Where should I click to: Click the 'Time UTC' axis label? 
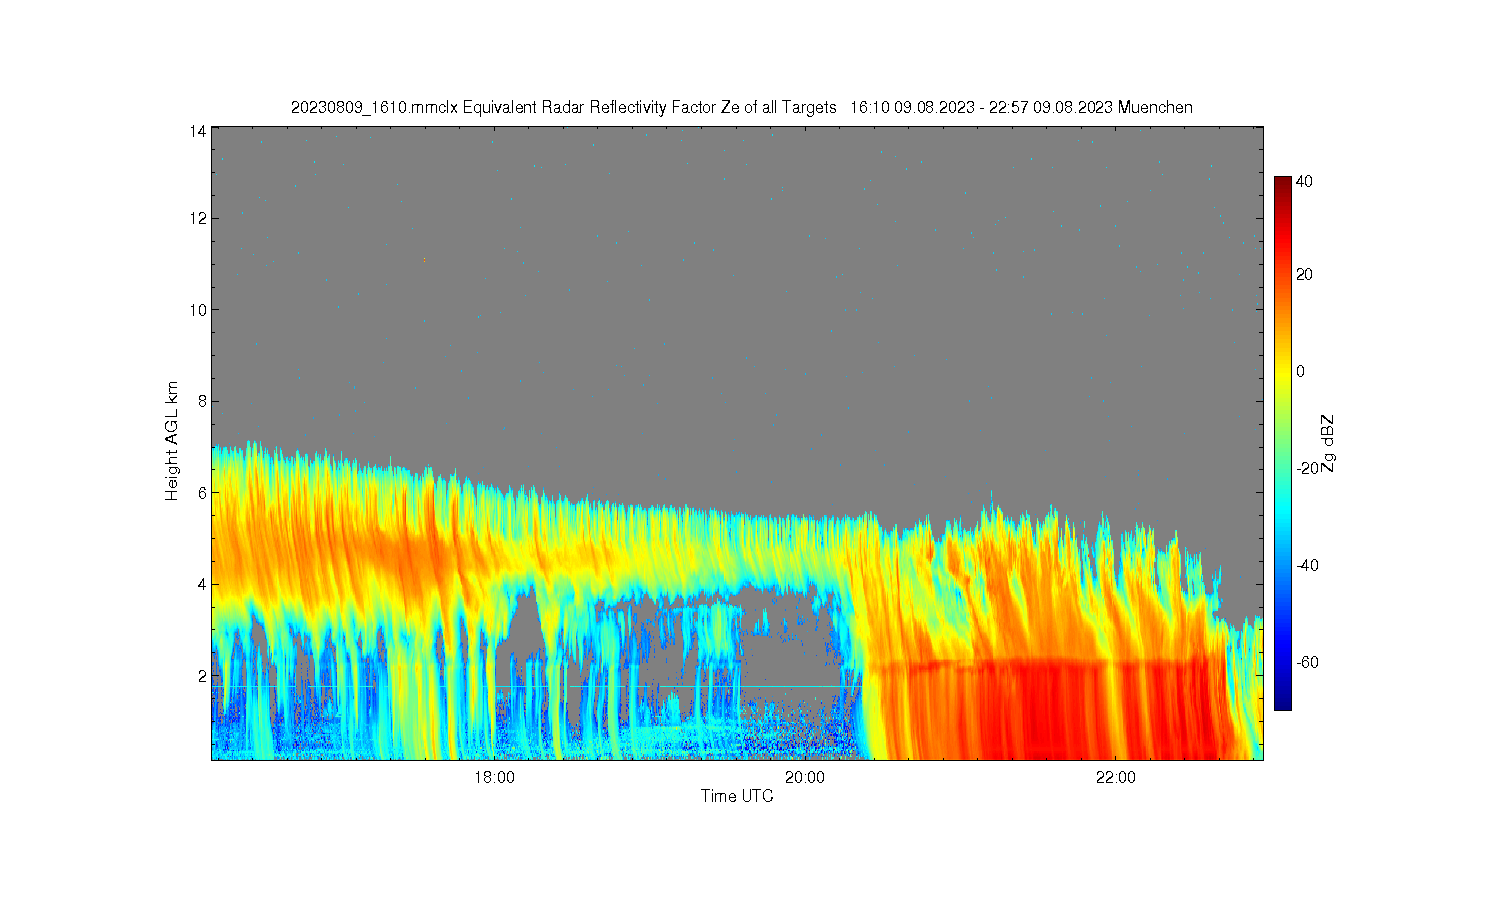click(737, 797)
